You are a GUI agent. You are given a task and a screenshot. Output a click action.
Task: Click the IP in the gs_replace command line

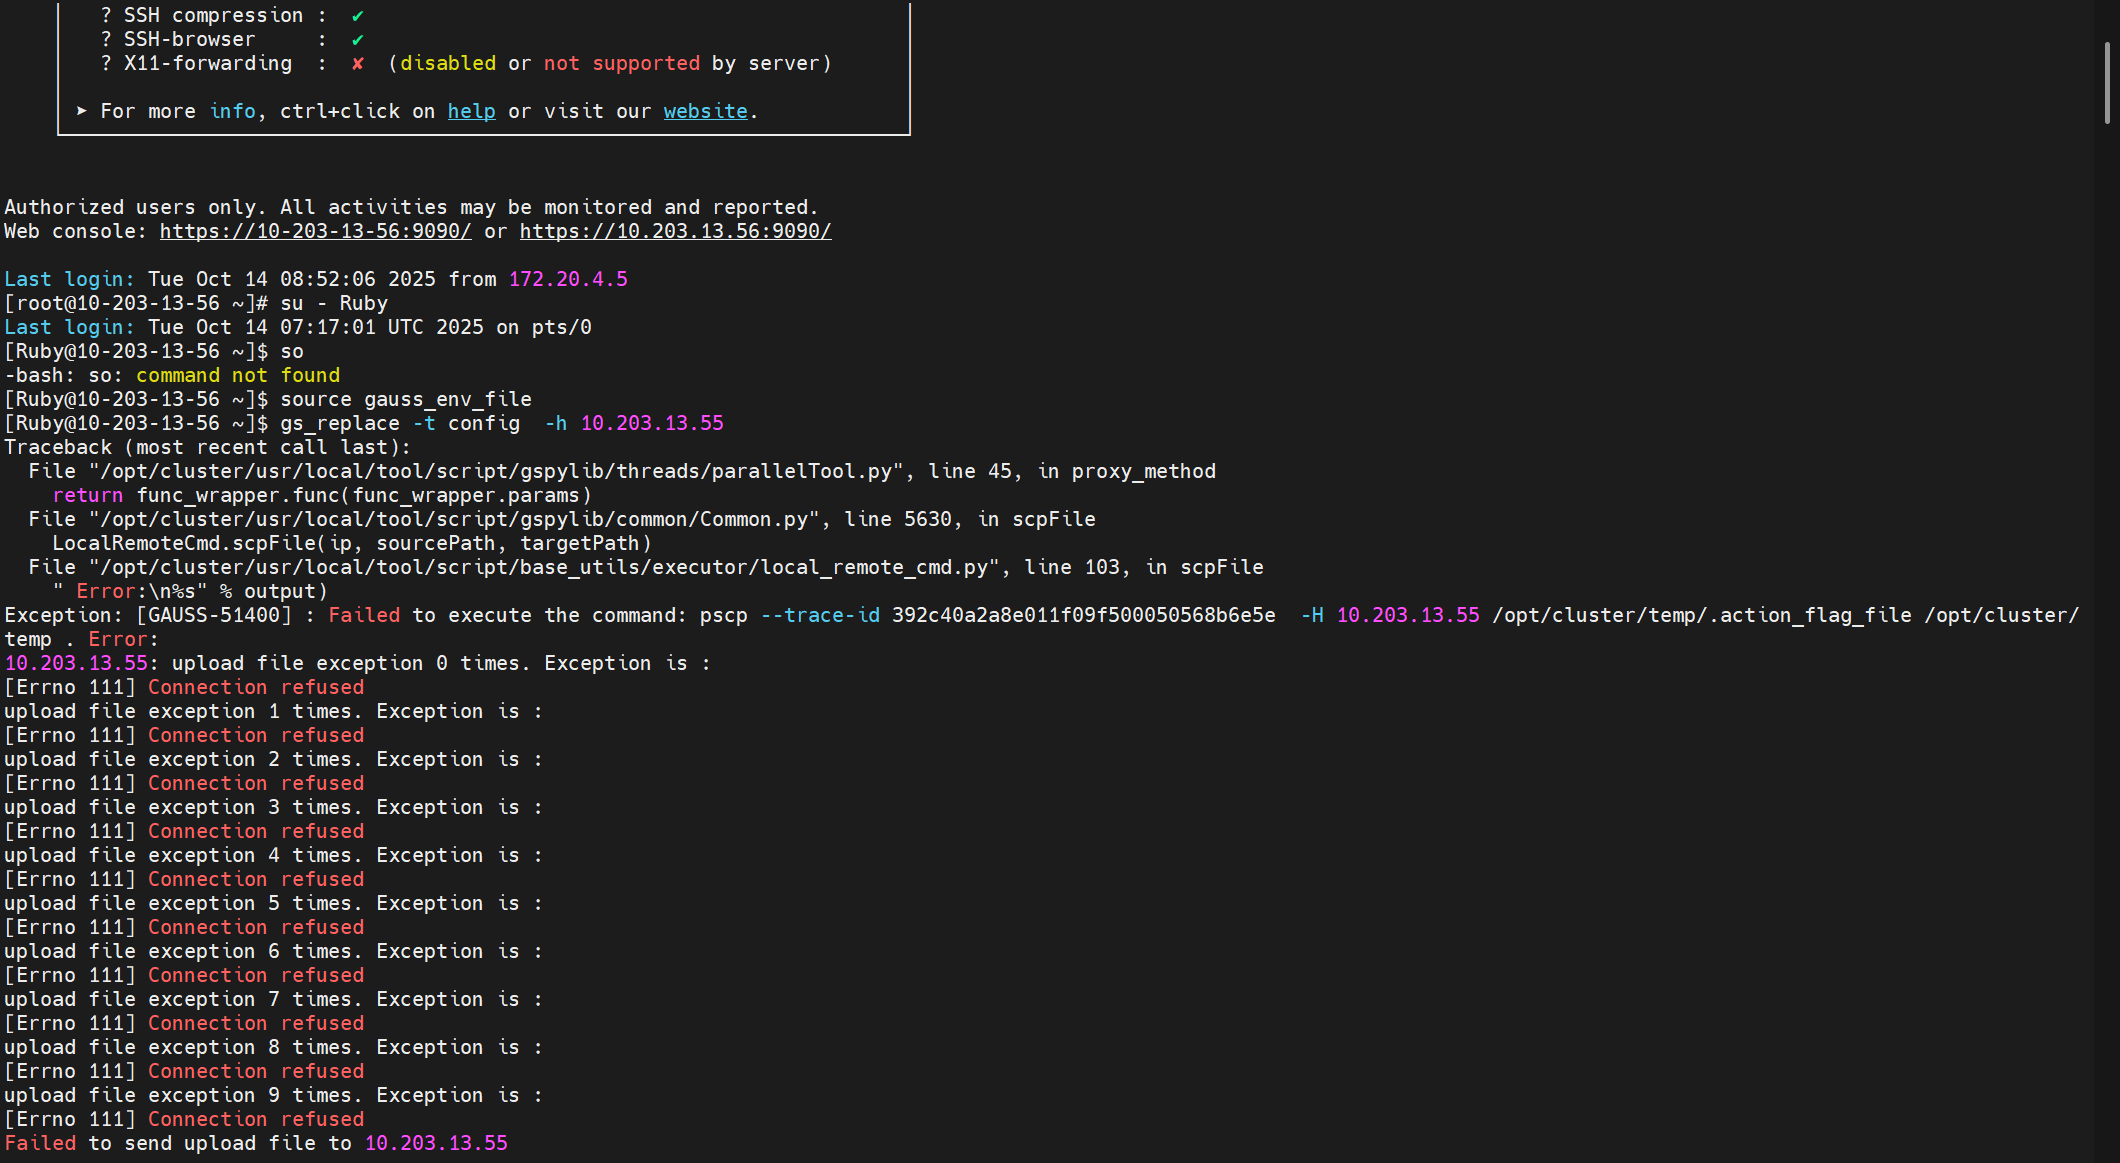tap(652, 424)
